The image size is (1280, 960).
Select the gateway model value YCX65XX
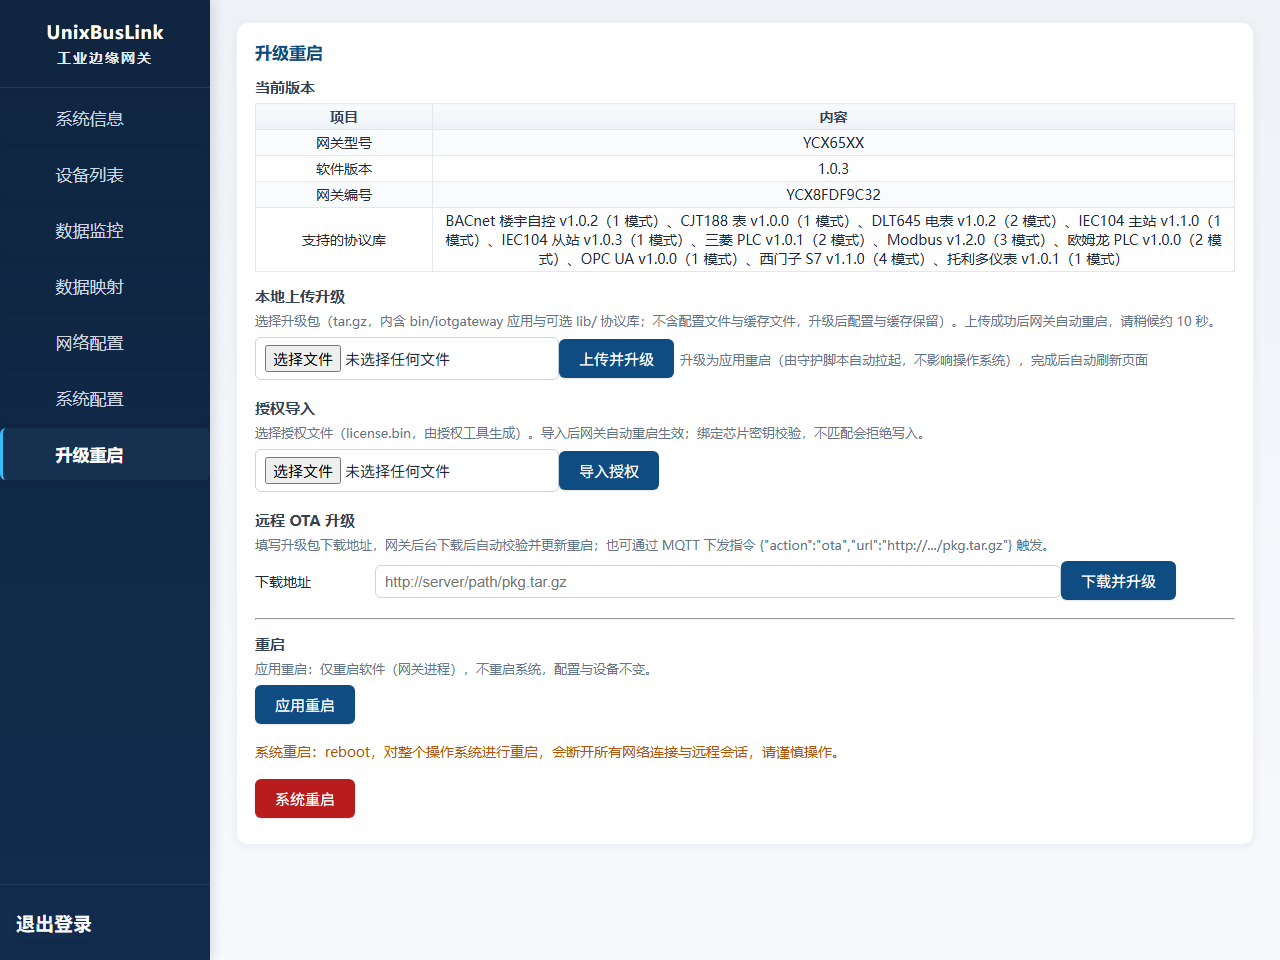[x=833, y=143]
